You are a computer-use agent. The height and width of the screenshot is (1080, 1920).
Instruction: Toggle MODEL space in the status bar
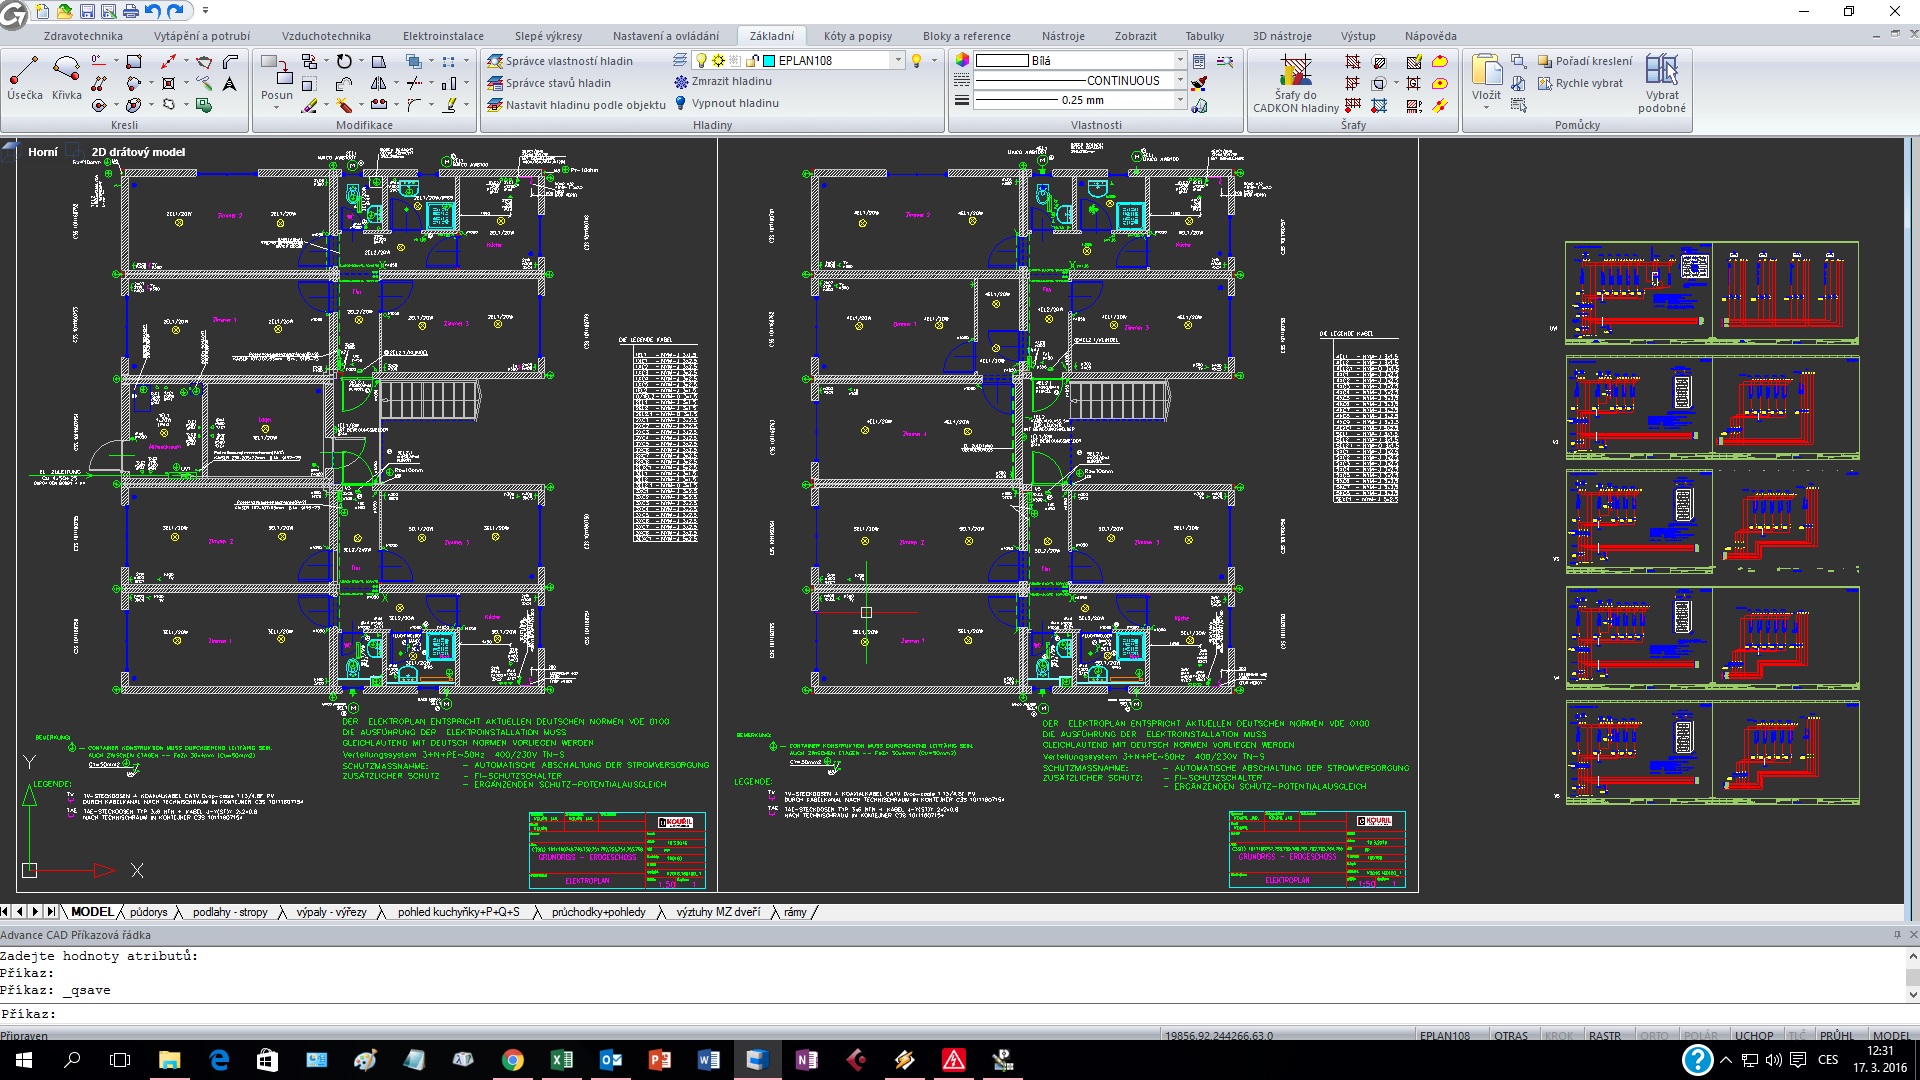click(1892, 1036)
